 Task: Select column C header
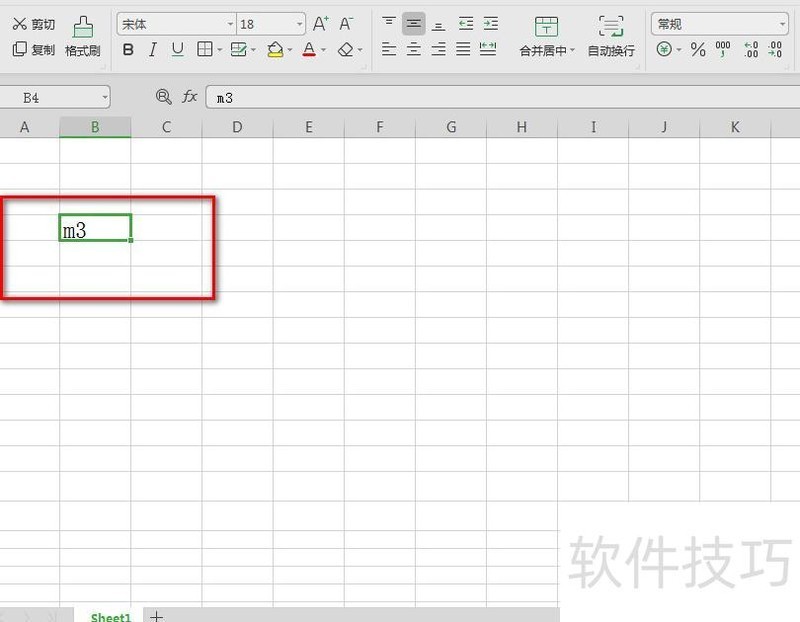coord(166,127)
